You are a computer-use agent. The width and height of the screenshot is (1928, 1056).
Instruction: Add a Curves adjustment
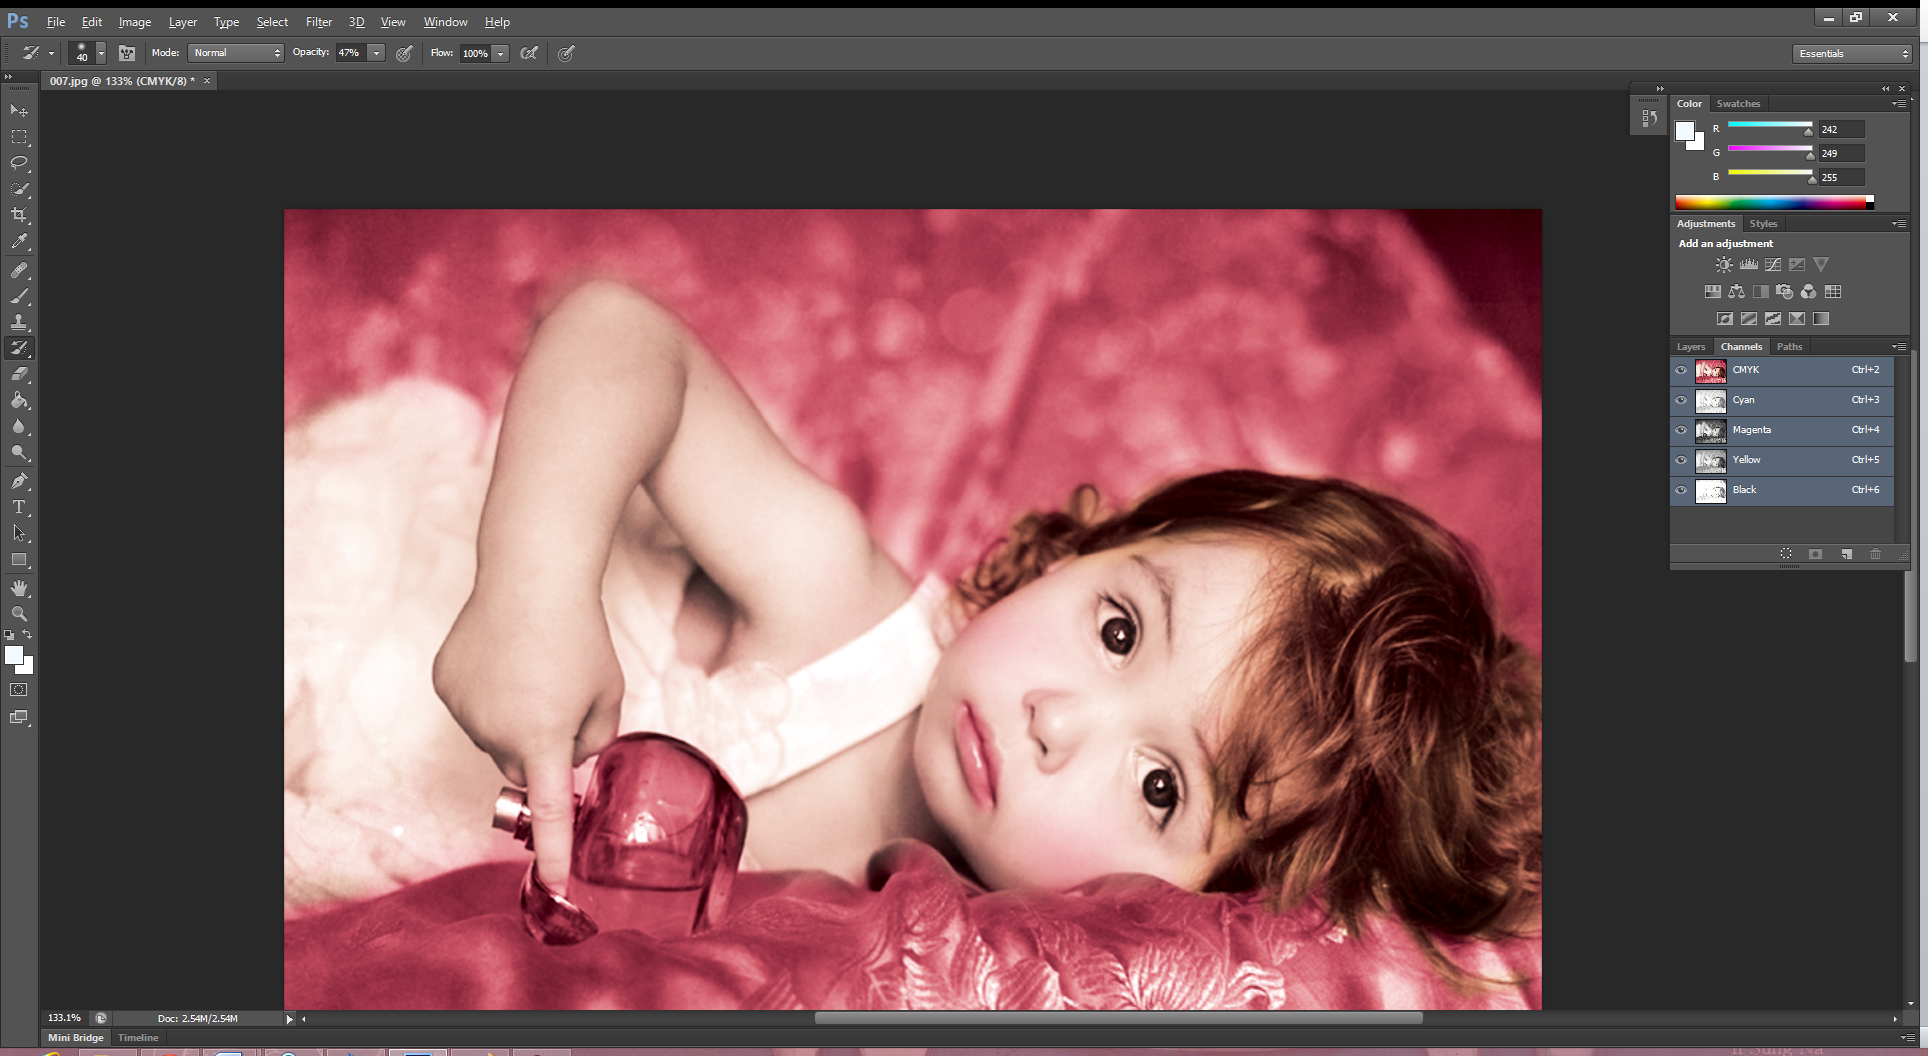coord(1772,265)
